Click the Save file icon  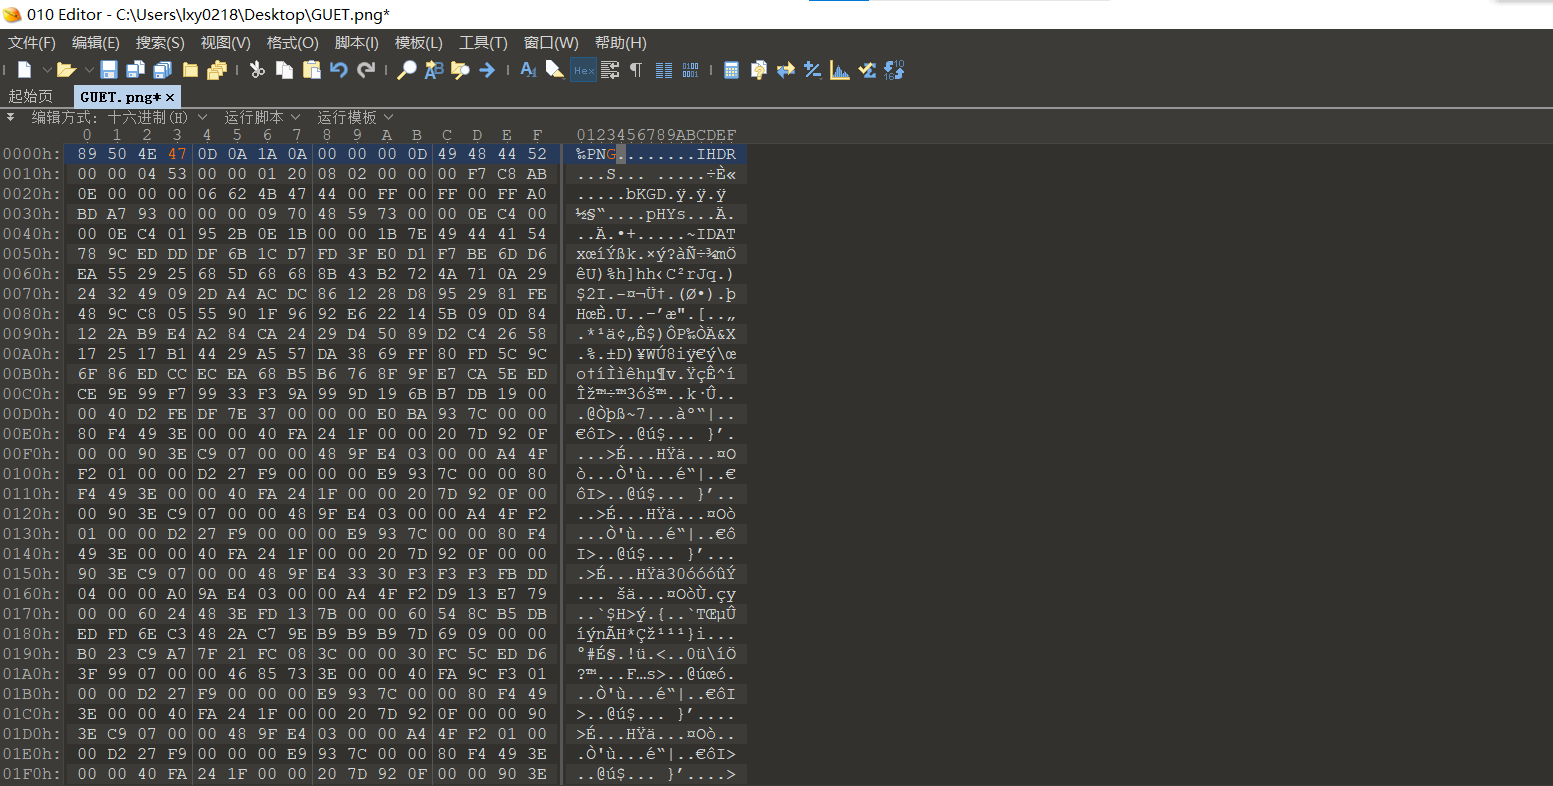coord(109,69)
